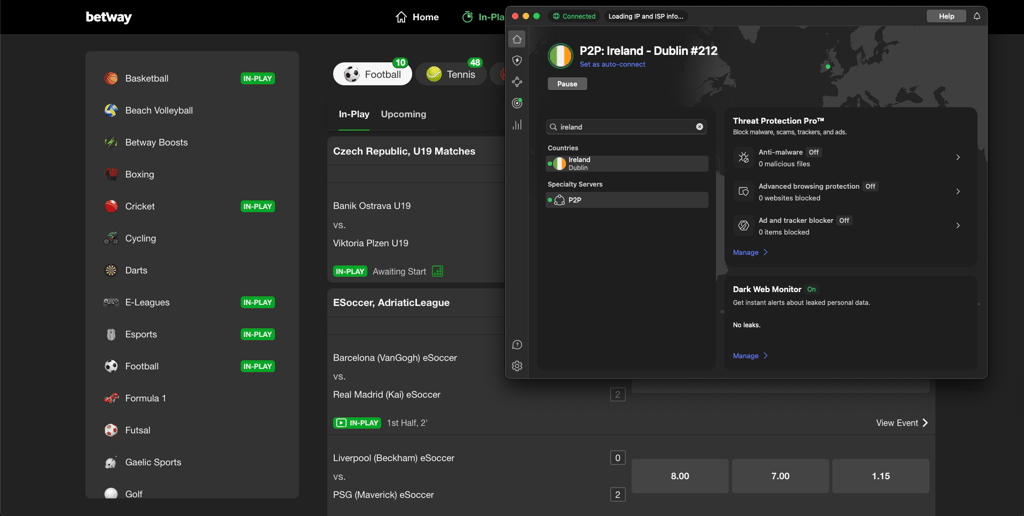Click the Ireland flag in connection header
This screenshot has width=1024, height=516.
560,56
